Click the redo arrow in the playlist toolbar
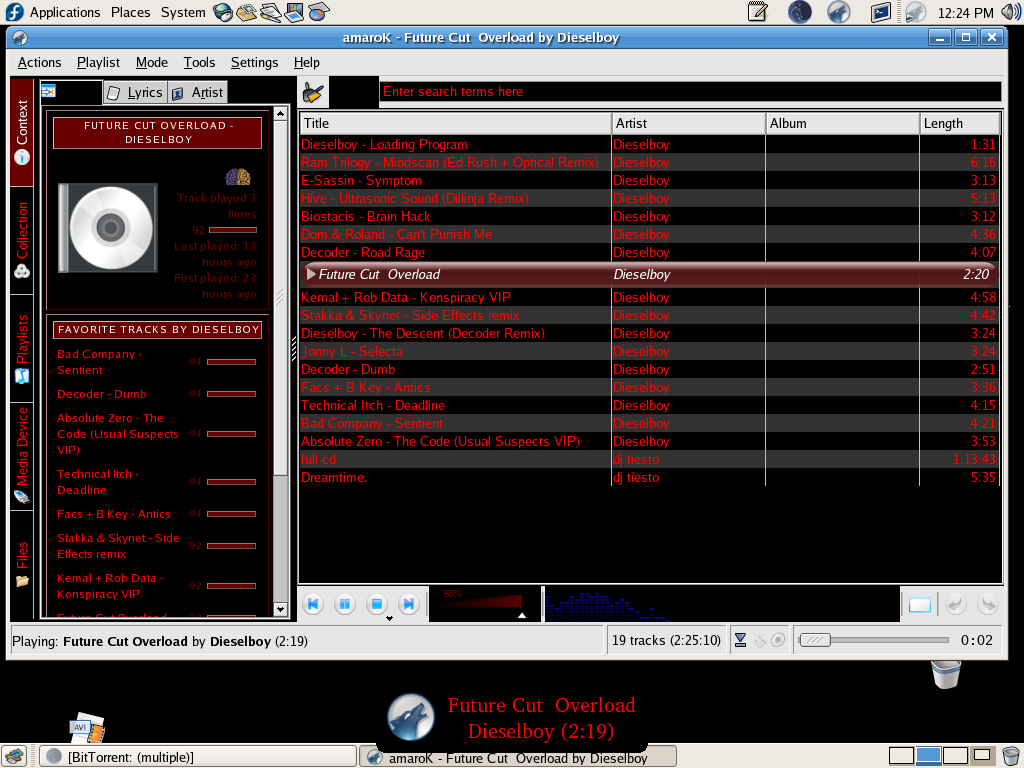This screenshot has width=1024, height=768. [987, 605]
